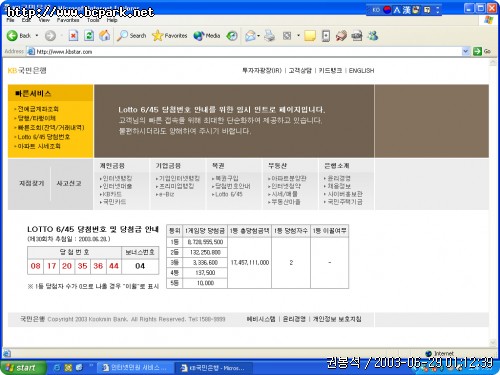Click the Print icon in toolbar

pyautogui.click(x=270, y=36)
